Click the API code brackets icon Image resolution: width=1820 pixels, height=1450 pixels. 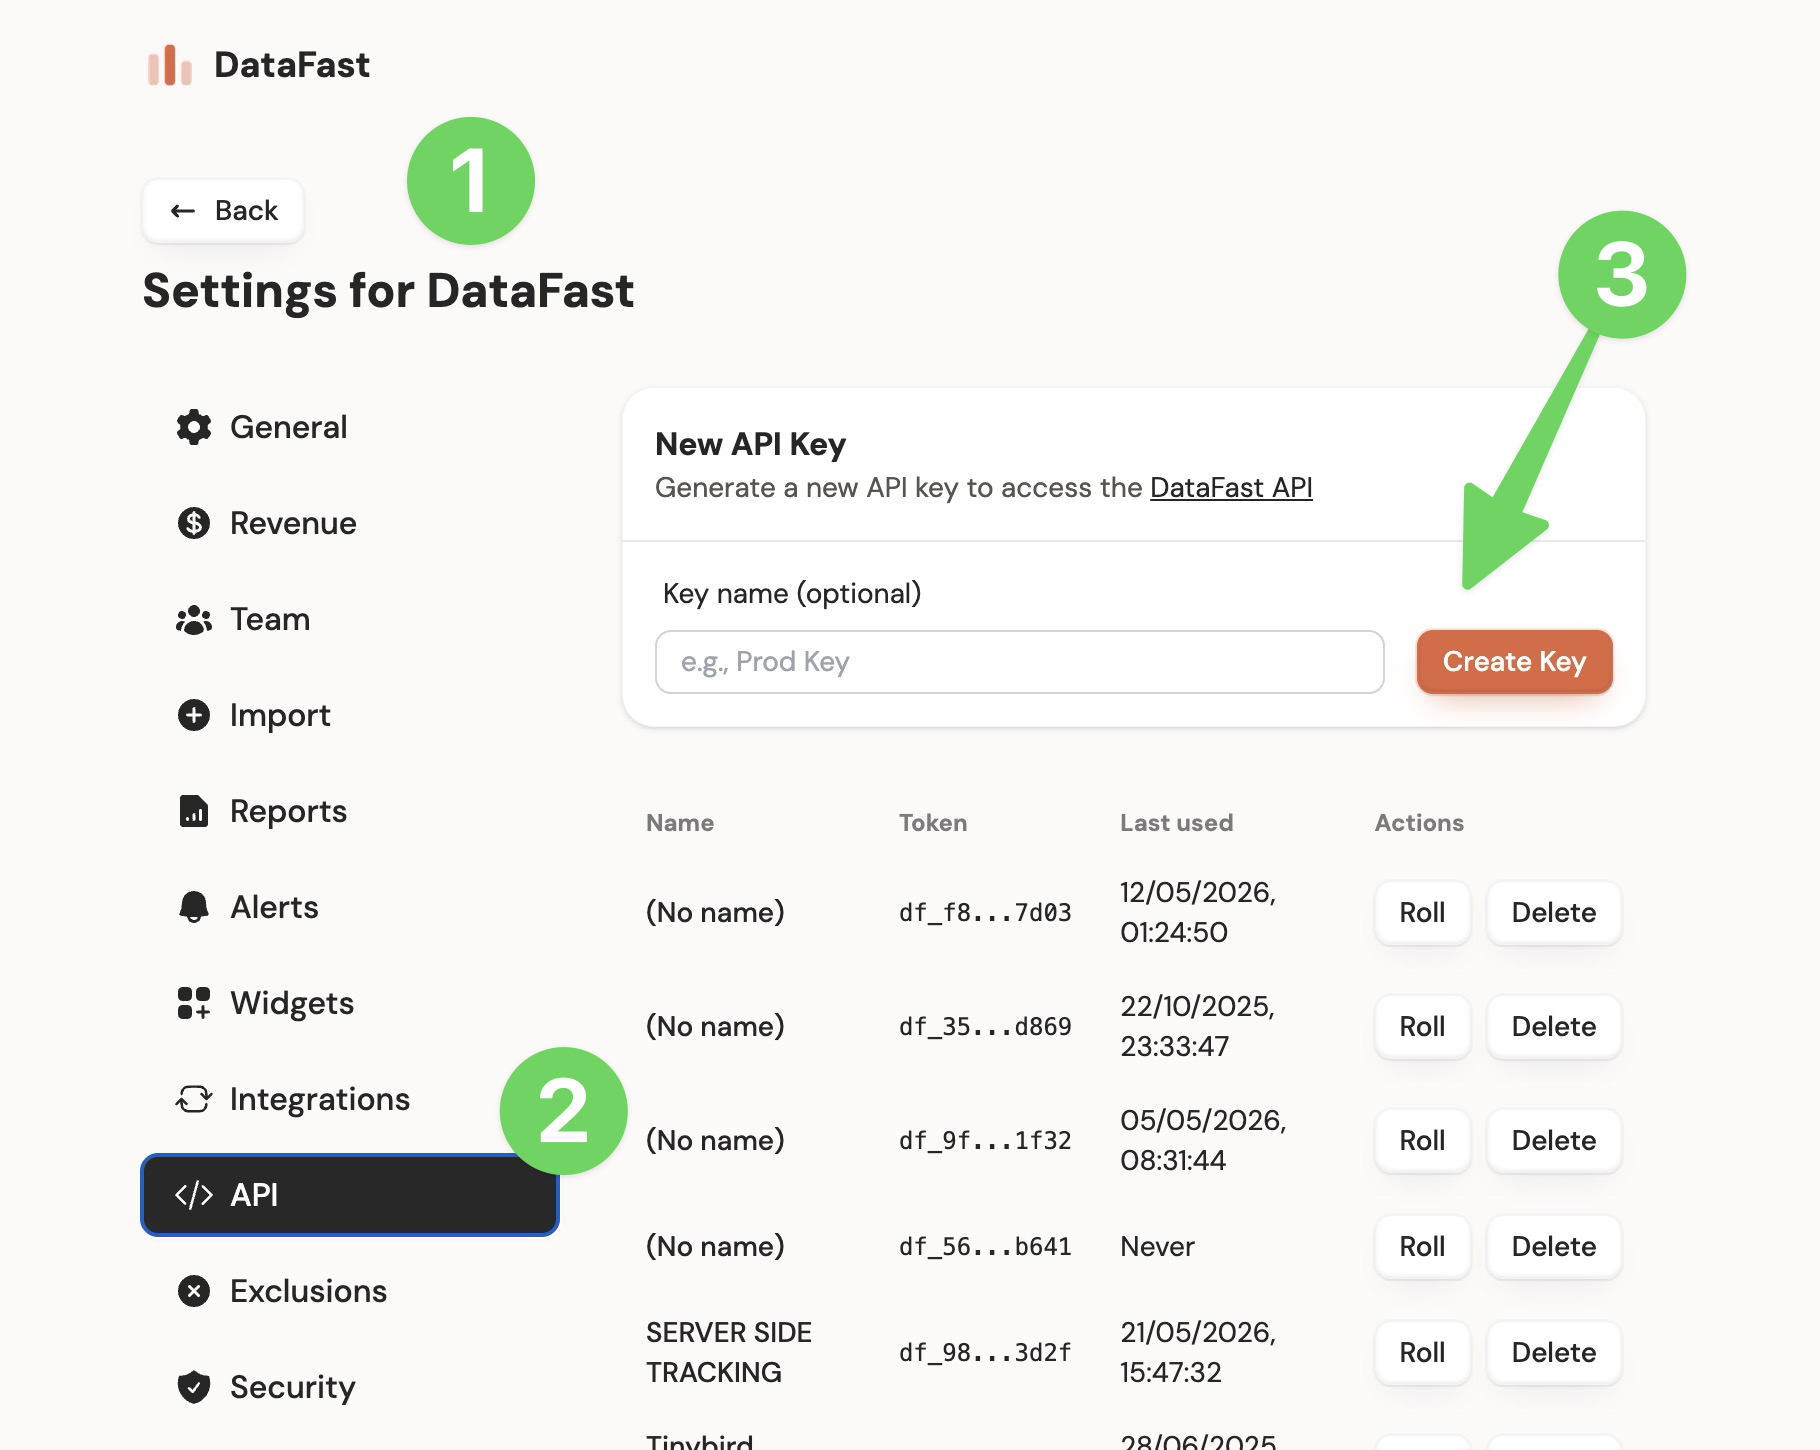[194, 1195]
